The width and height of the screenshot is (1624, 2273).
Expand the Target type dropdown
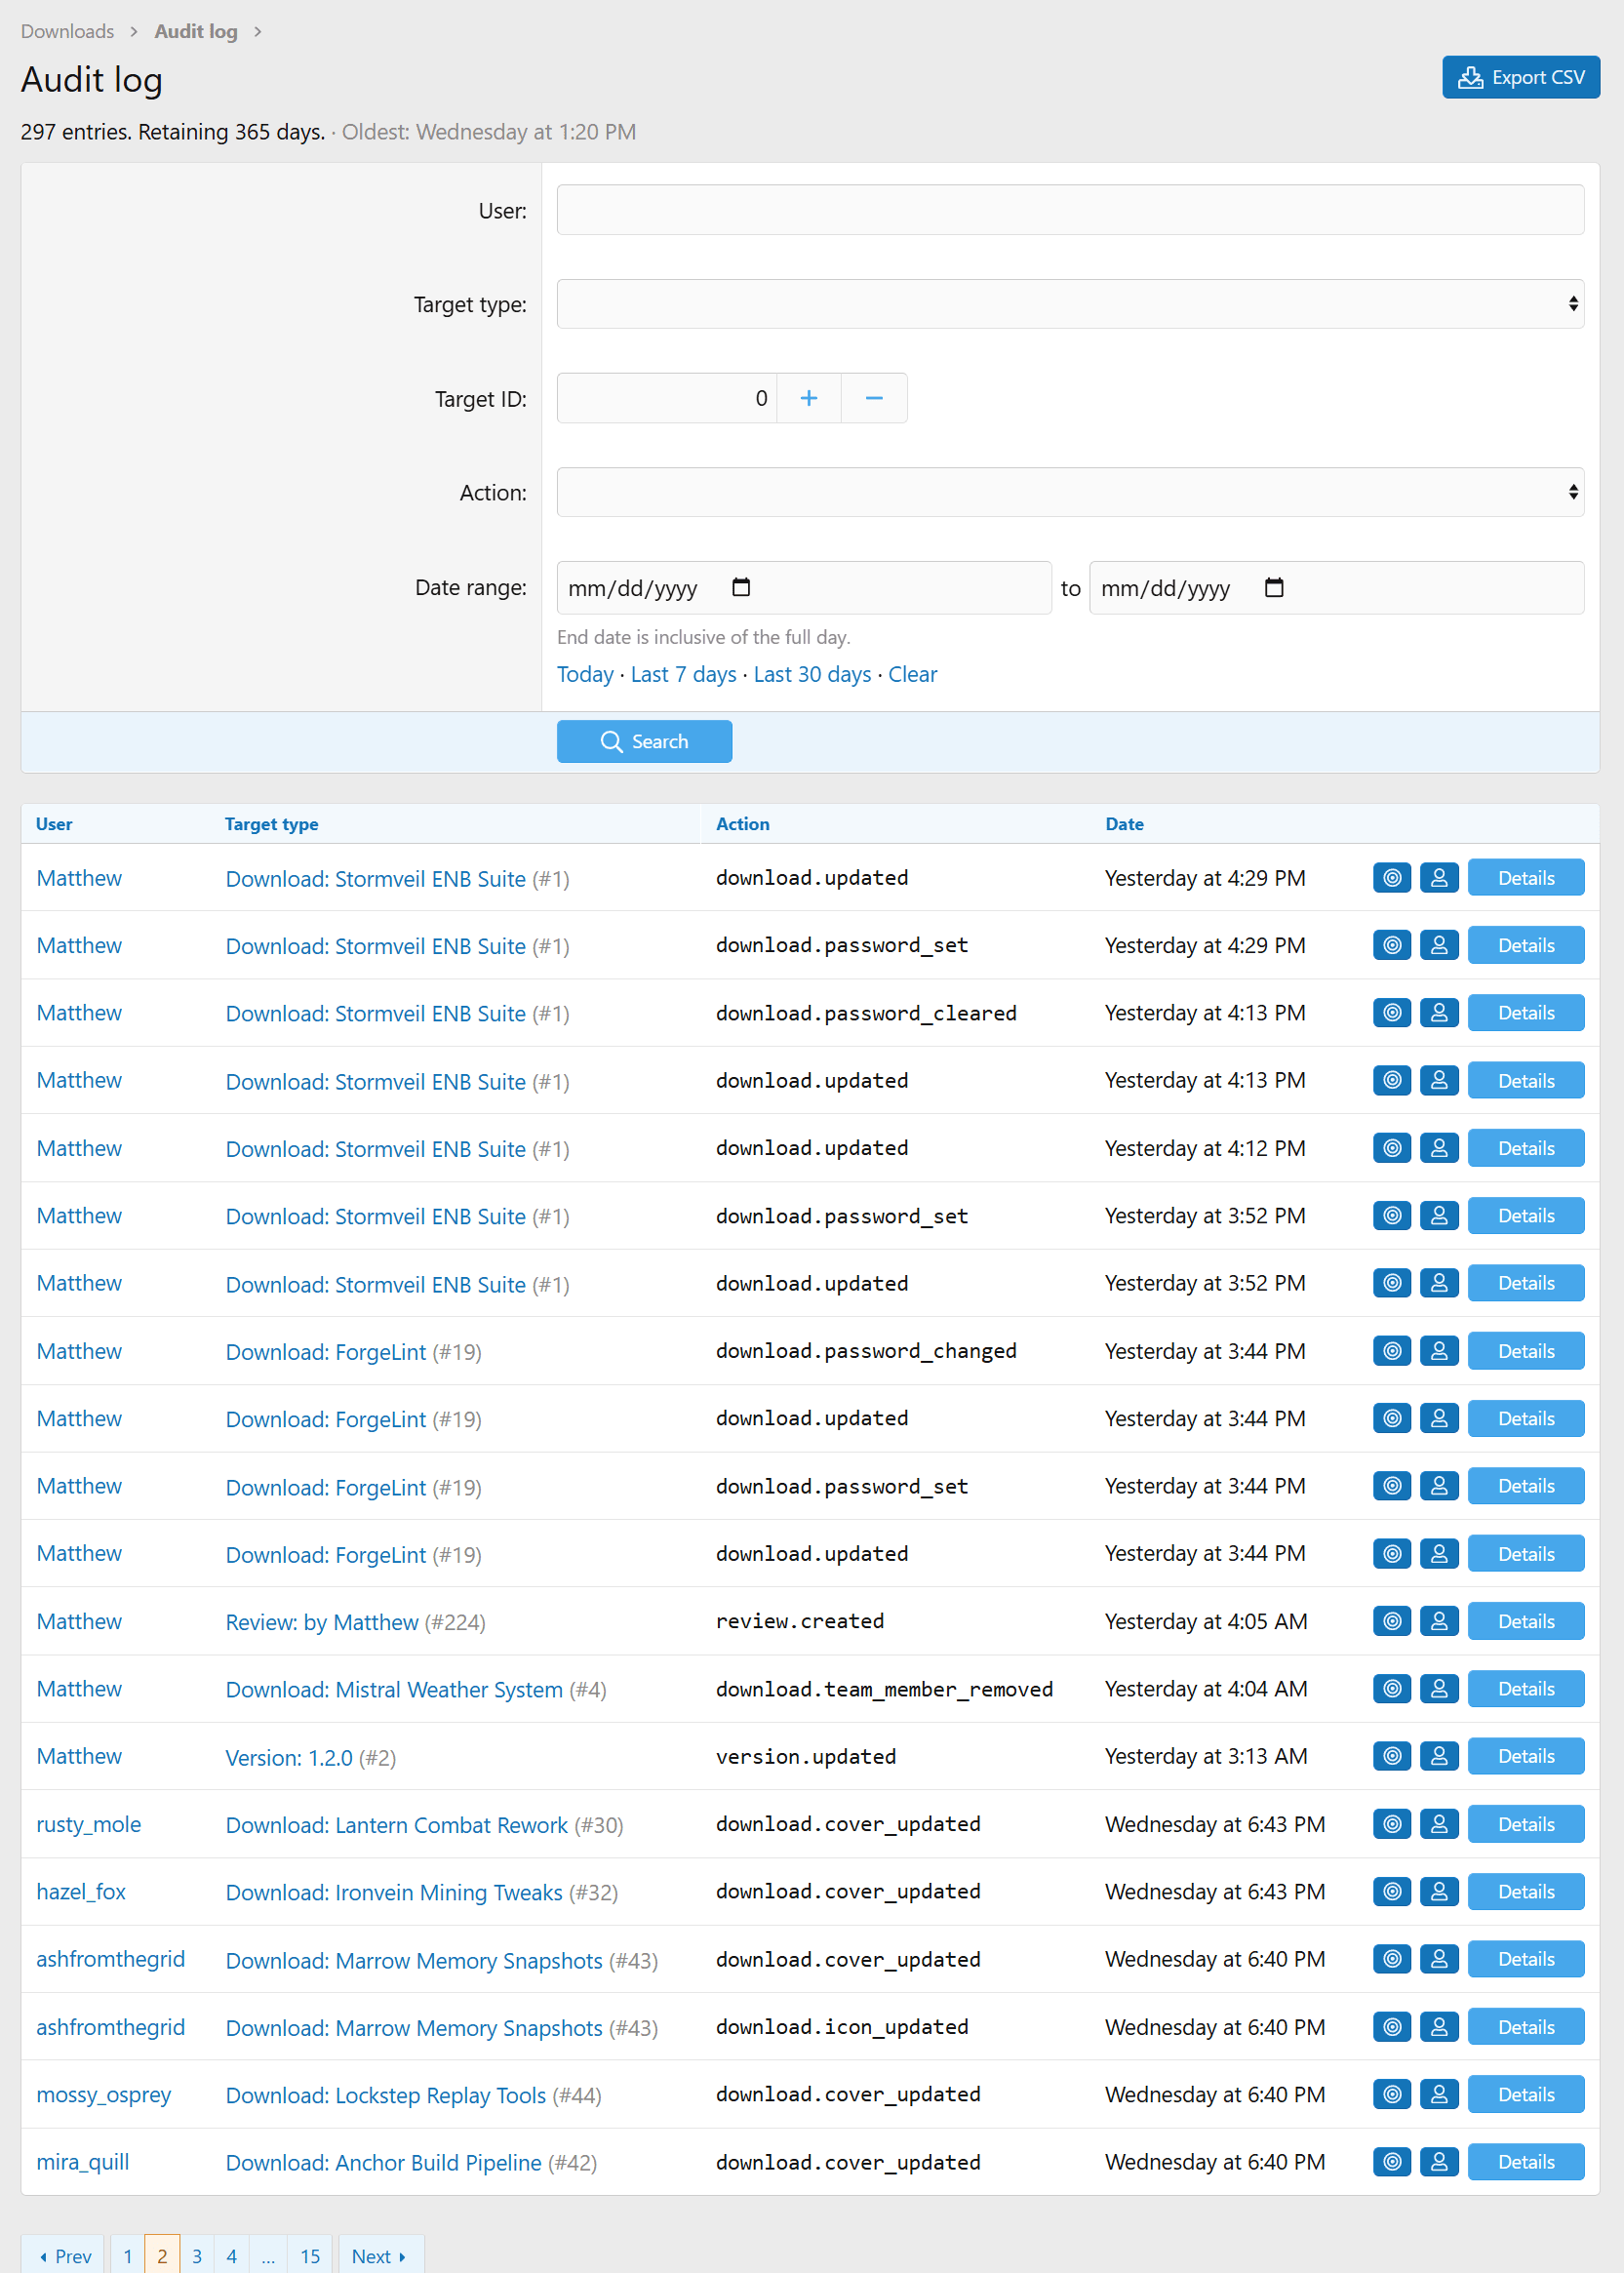pos(1069,303)
